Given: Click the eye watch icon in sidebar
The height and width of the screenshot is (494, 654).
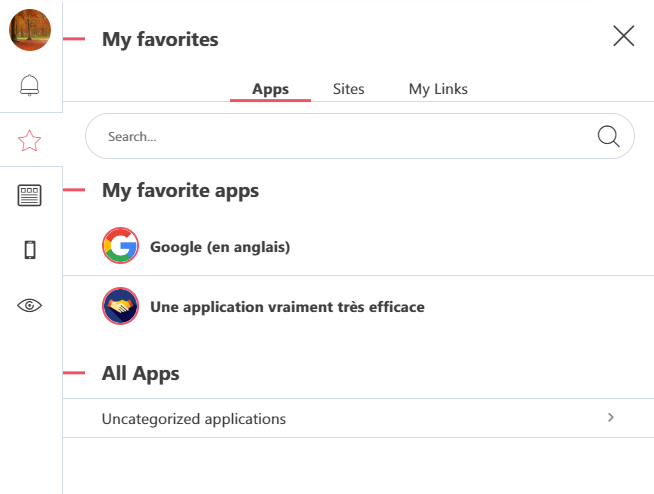Looking at the screenshot, I should (x=30, y=305).
